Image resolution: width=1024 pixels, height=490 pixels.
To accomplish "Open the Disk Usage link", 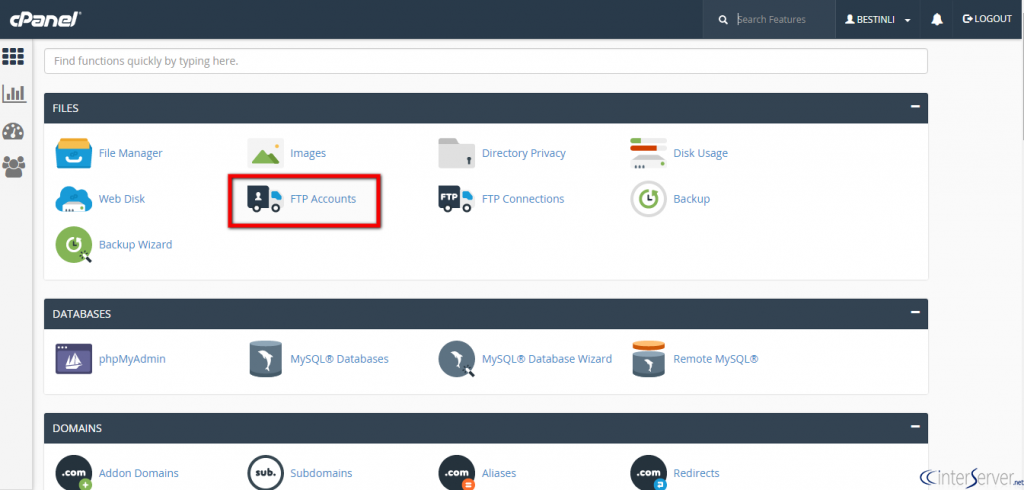I will [701, 154].
